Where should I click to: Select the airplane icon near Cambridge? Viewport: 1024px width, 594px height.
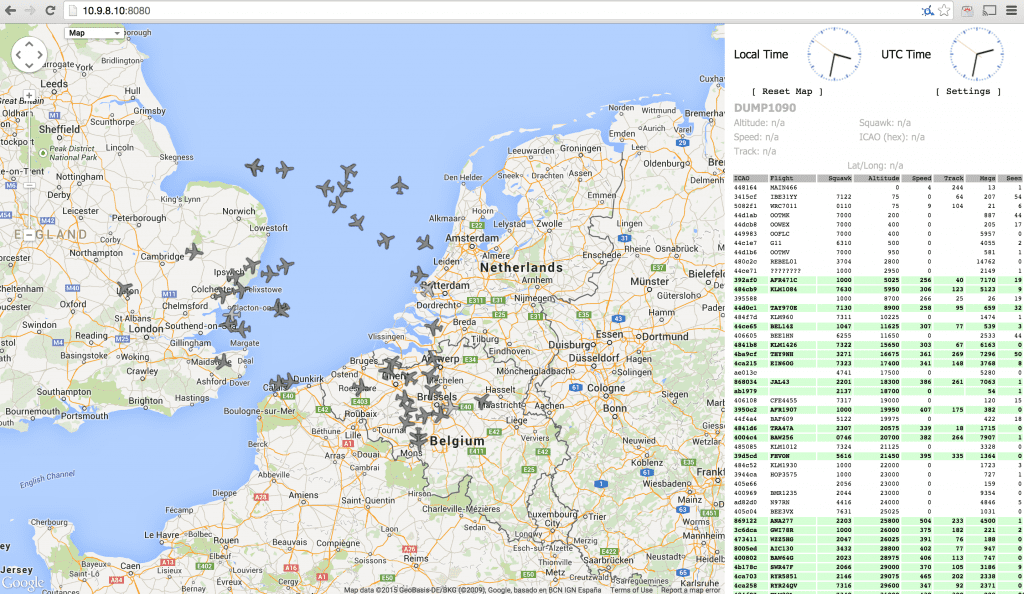194,251
